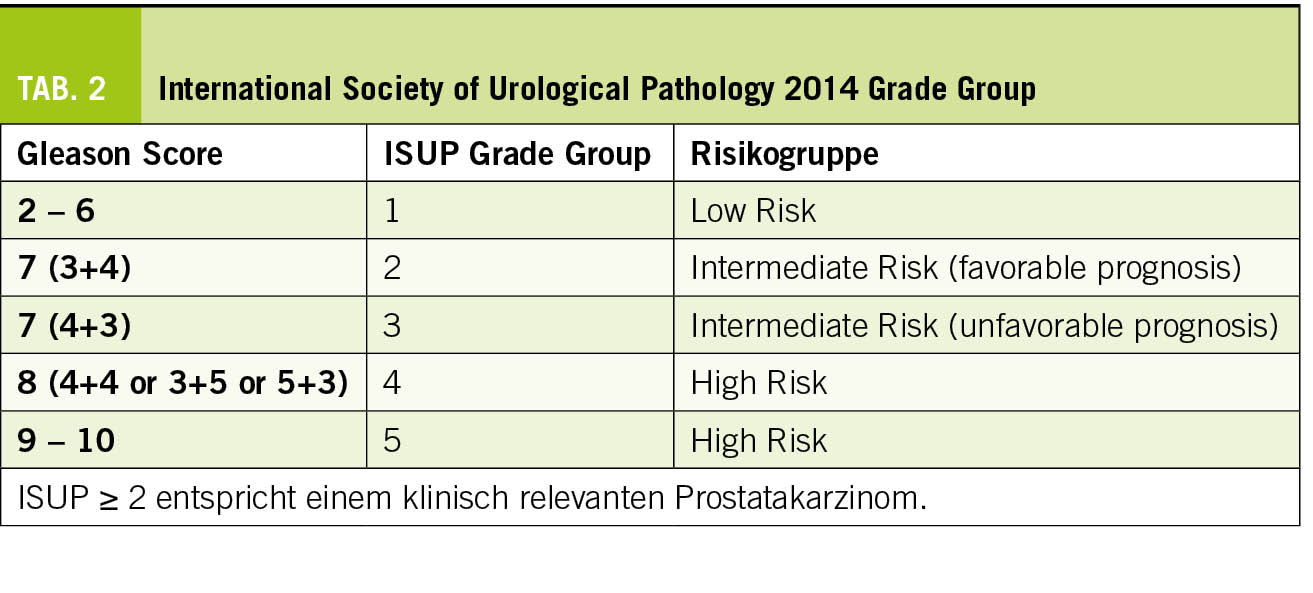Viewport: 1313px width, 593px height.
Task: Click the 8 (4+4 or 3+5 or 5+3) cell
Action: (183, 383)
